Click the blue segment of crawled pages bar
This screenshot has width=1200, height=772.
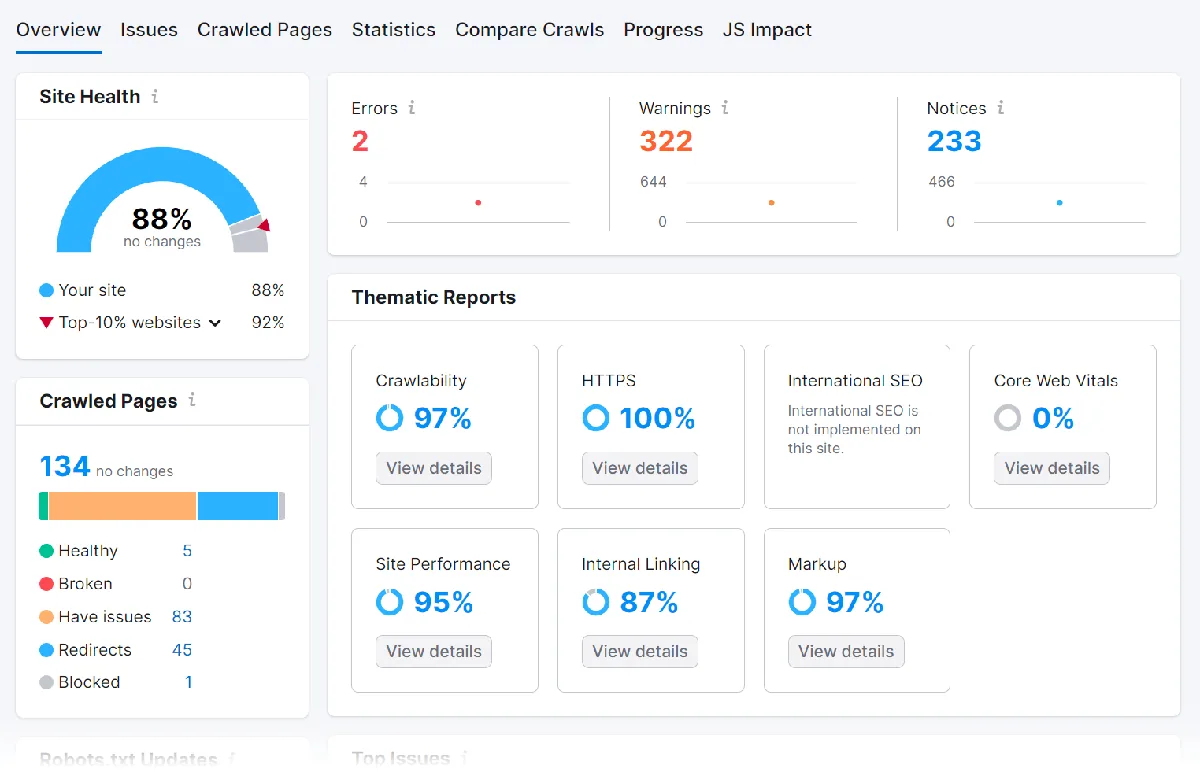coord(238,506)
